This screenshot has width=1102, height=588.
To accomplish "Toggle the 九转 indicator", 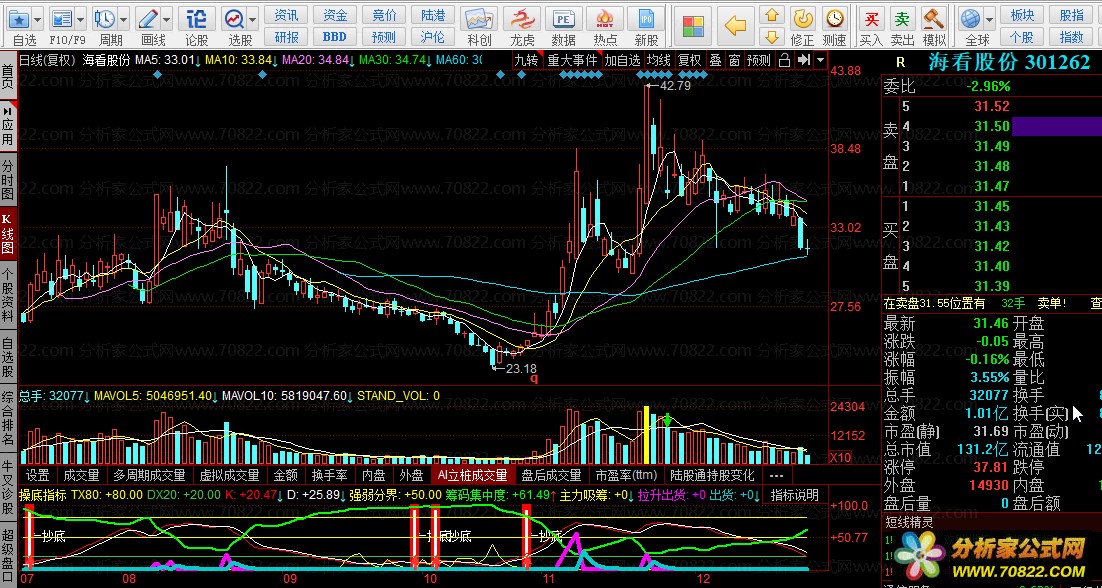I will pos(526,60).
